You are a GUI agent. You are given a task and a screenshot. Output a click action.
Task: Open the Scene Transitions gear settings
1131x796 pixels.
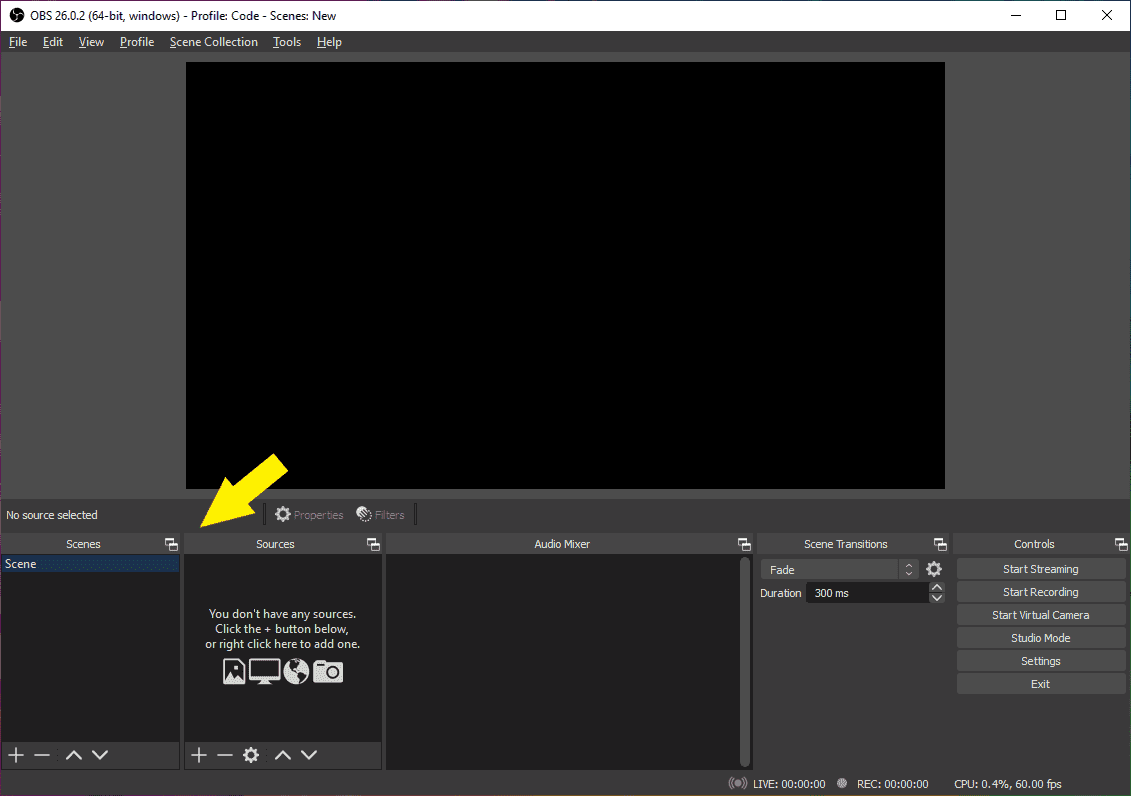pos(934,569)
